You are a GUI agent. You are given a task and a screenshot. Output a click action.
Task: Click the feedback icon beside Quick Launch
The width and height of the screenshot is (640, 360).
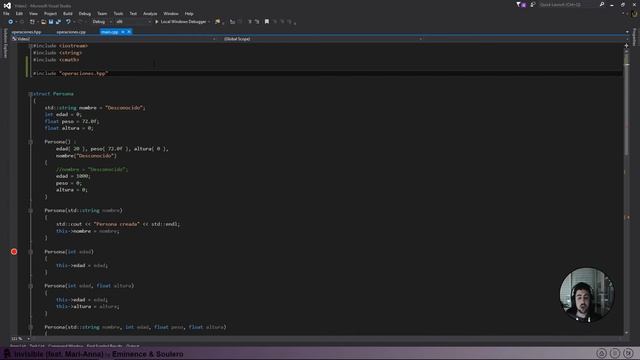coord(533,5)
